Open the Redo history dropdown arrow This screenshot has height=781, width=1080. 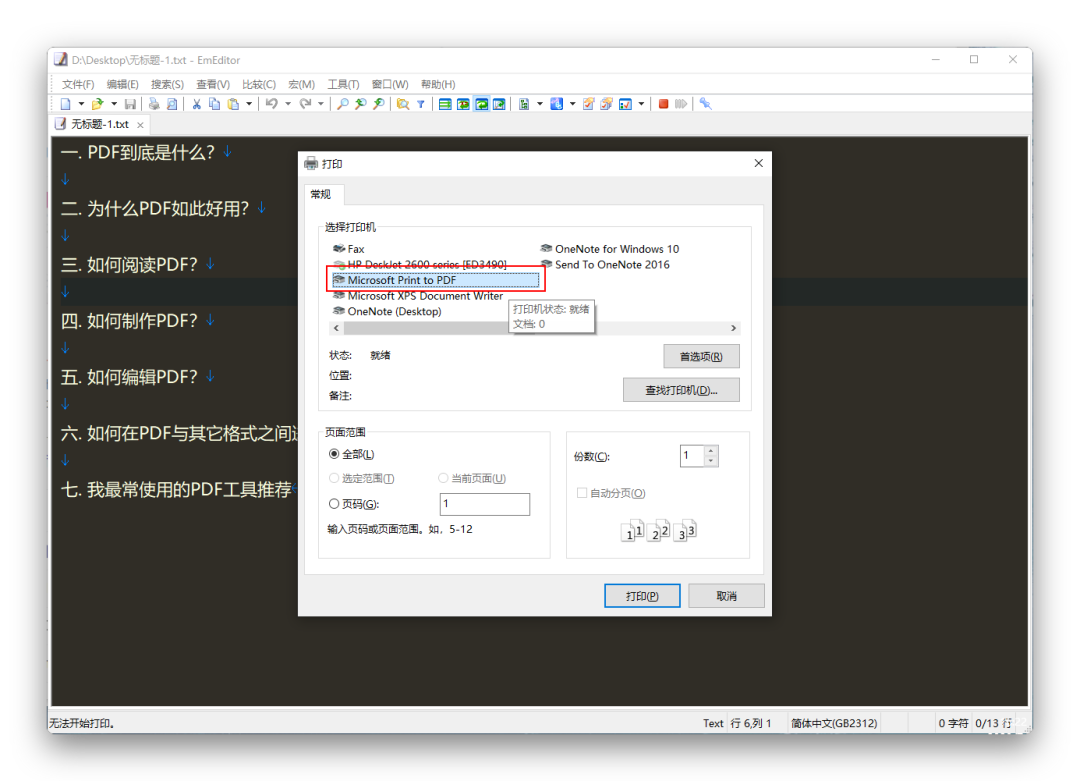click(321, 104)
